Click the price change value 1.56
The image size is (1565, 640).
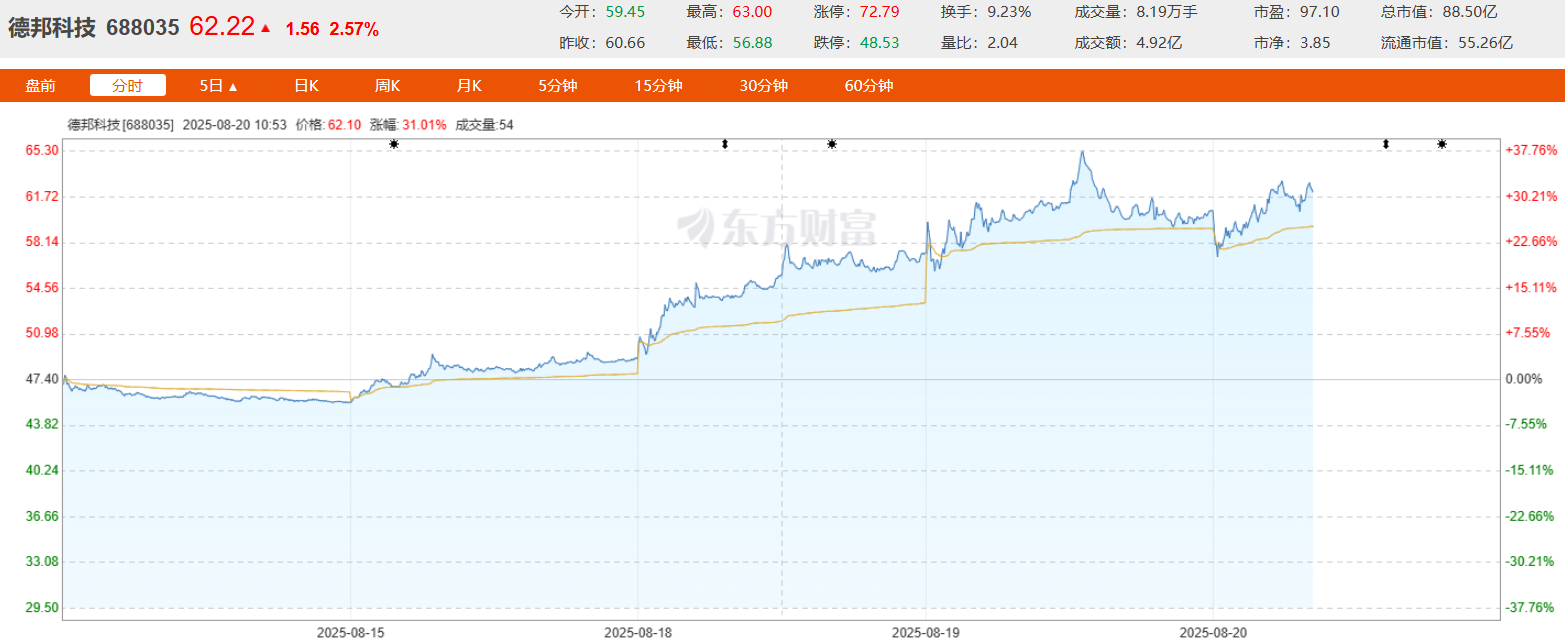(x=302, y=30)
